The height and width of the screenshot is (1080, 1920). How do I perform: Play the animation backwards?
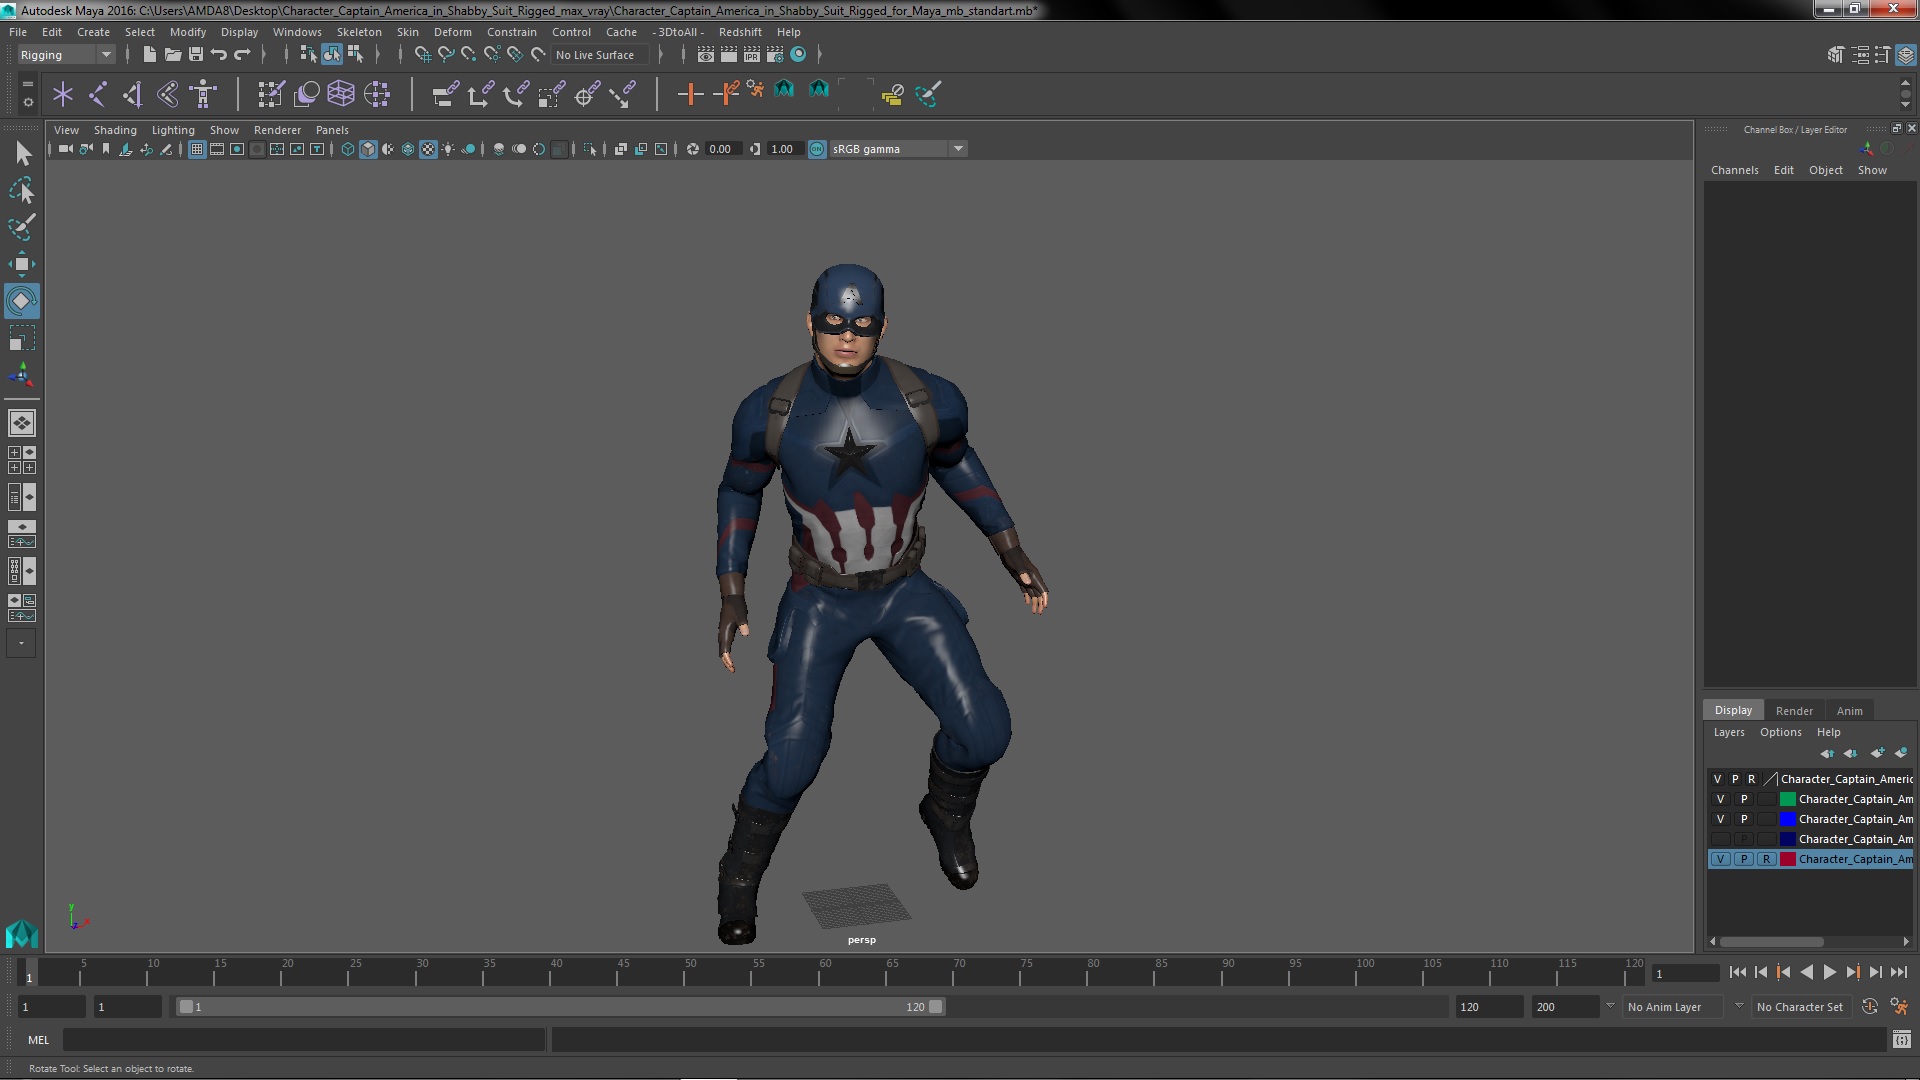coord(1806,972)
